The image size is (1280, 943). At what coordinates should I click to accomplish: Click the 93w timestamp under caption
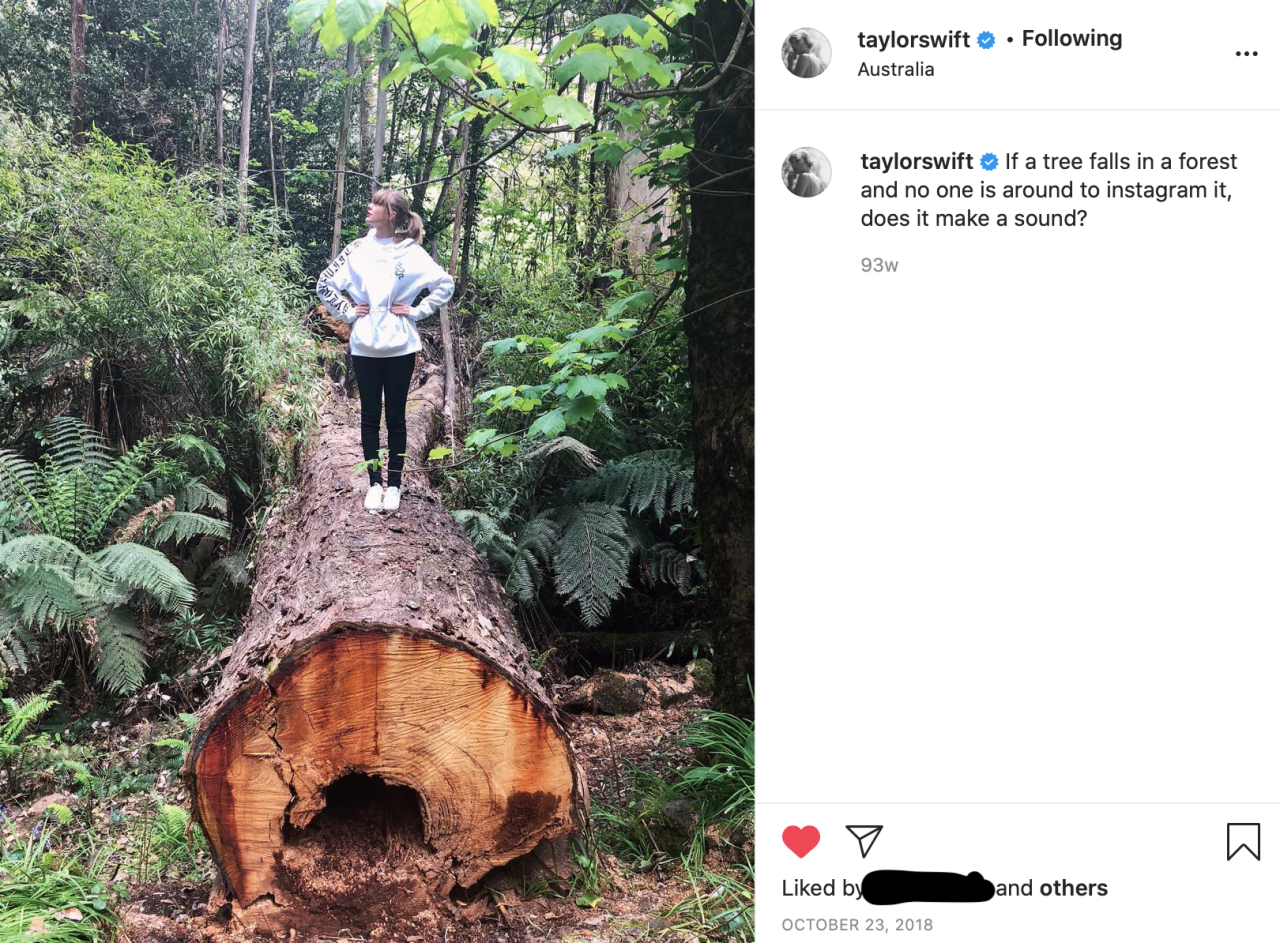pos(879,265)
